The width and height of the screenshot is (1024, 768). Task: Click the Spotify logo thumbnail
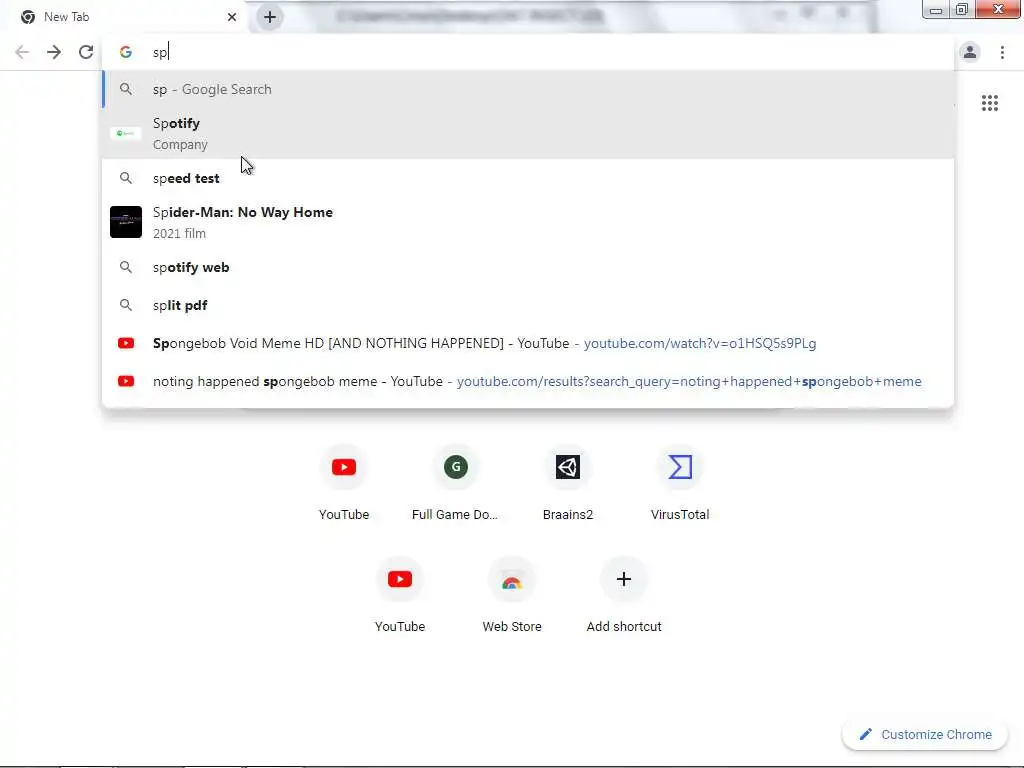(125, 133)
